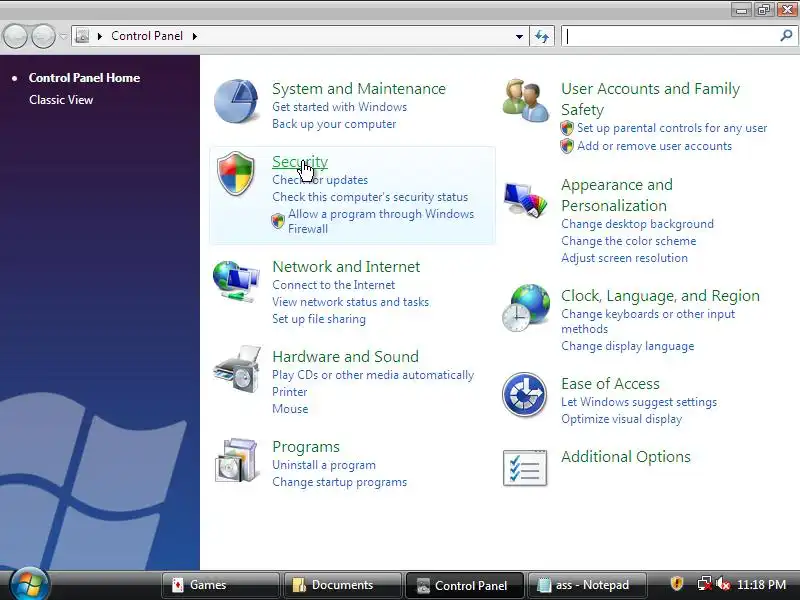Switch to Control Panel taskbar button
This screenshot has width=800, height=600.
(x=464, y=585)
